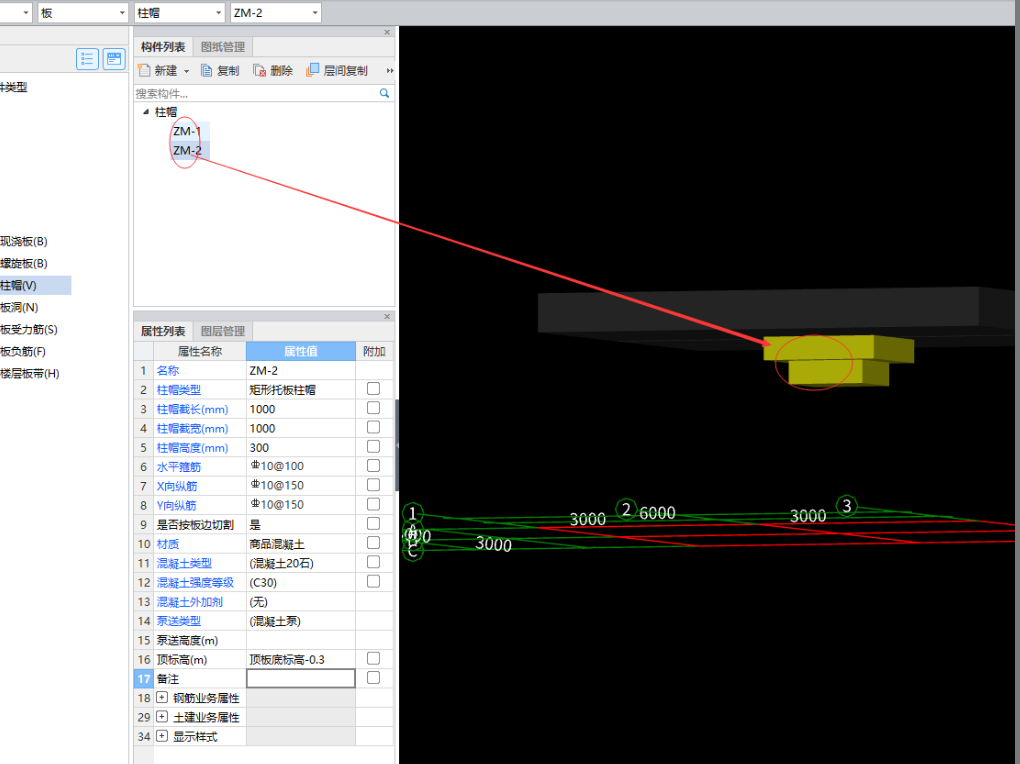Click the 删除 delete button
This screenshot has width=1020, height=764.
click(x=273, y=70)
